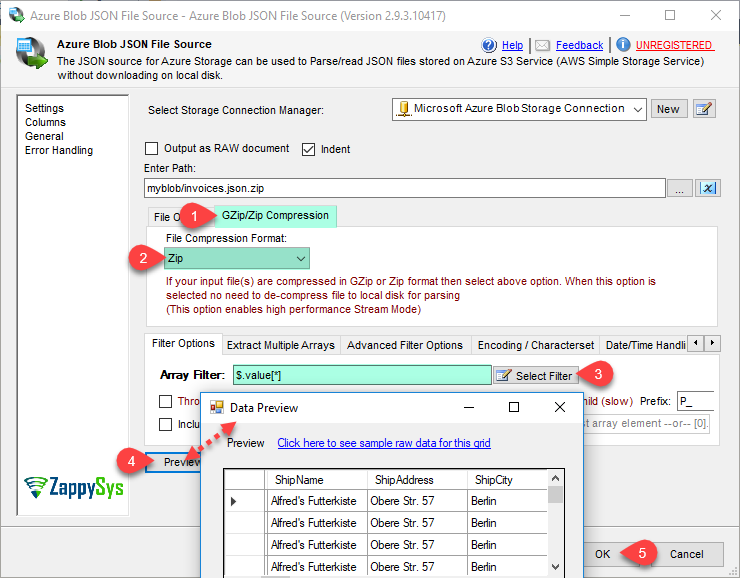
Task: Minimize the Data Preview window
Action: click(x=469, y=407)
